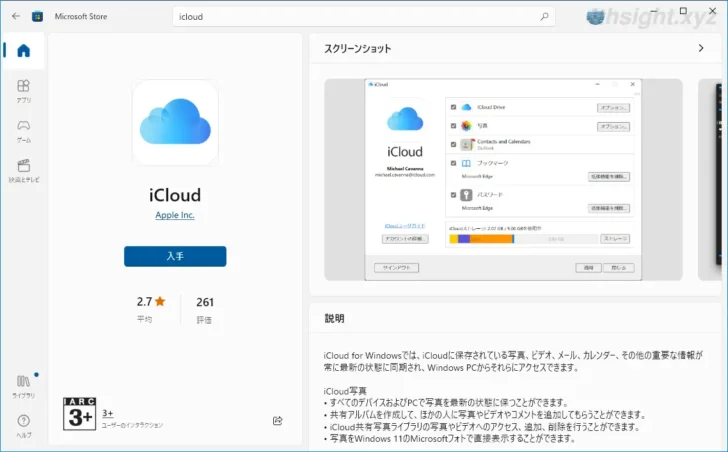Screen dimensions: 728x452
Task: Click the share icon on app card
Action: pos(278,420)
